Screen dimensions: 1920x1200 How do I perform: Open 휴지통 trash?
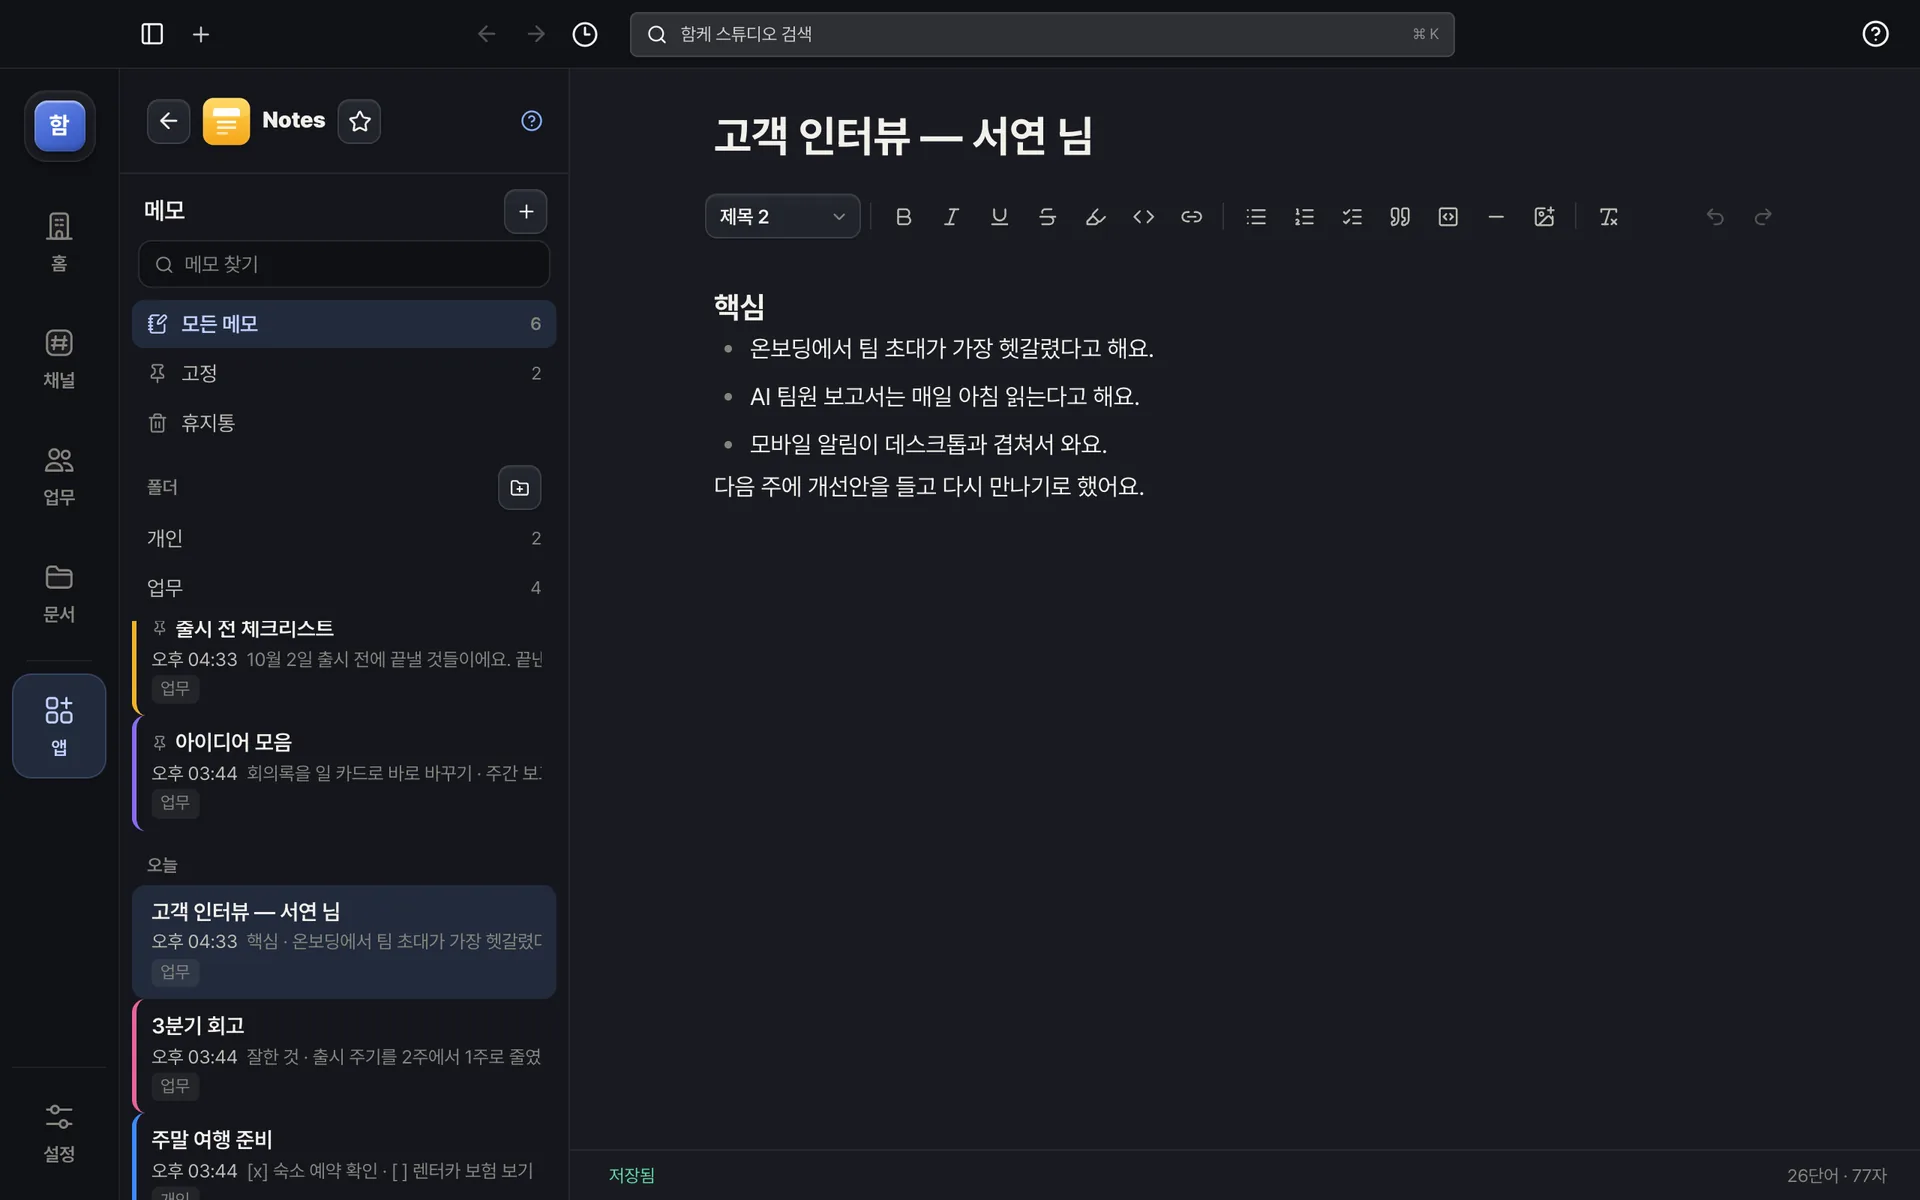[x=344, y=423]
